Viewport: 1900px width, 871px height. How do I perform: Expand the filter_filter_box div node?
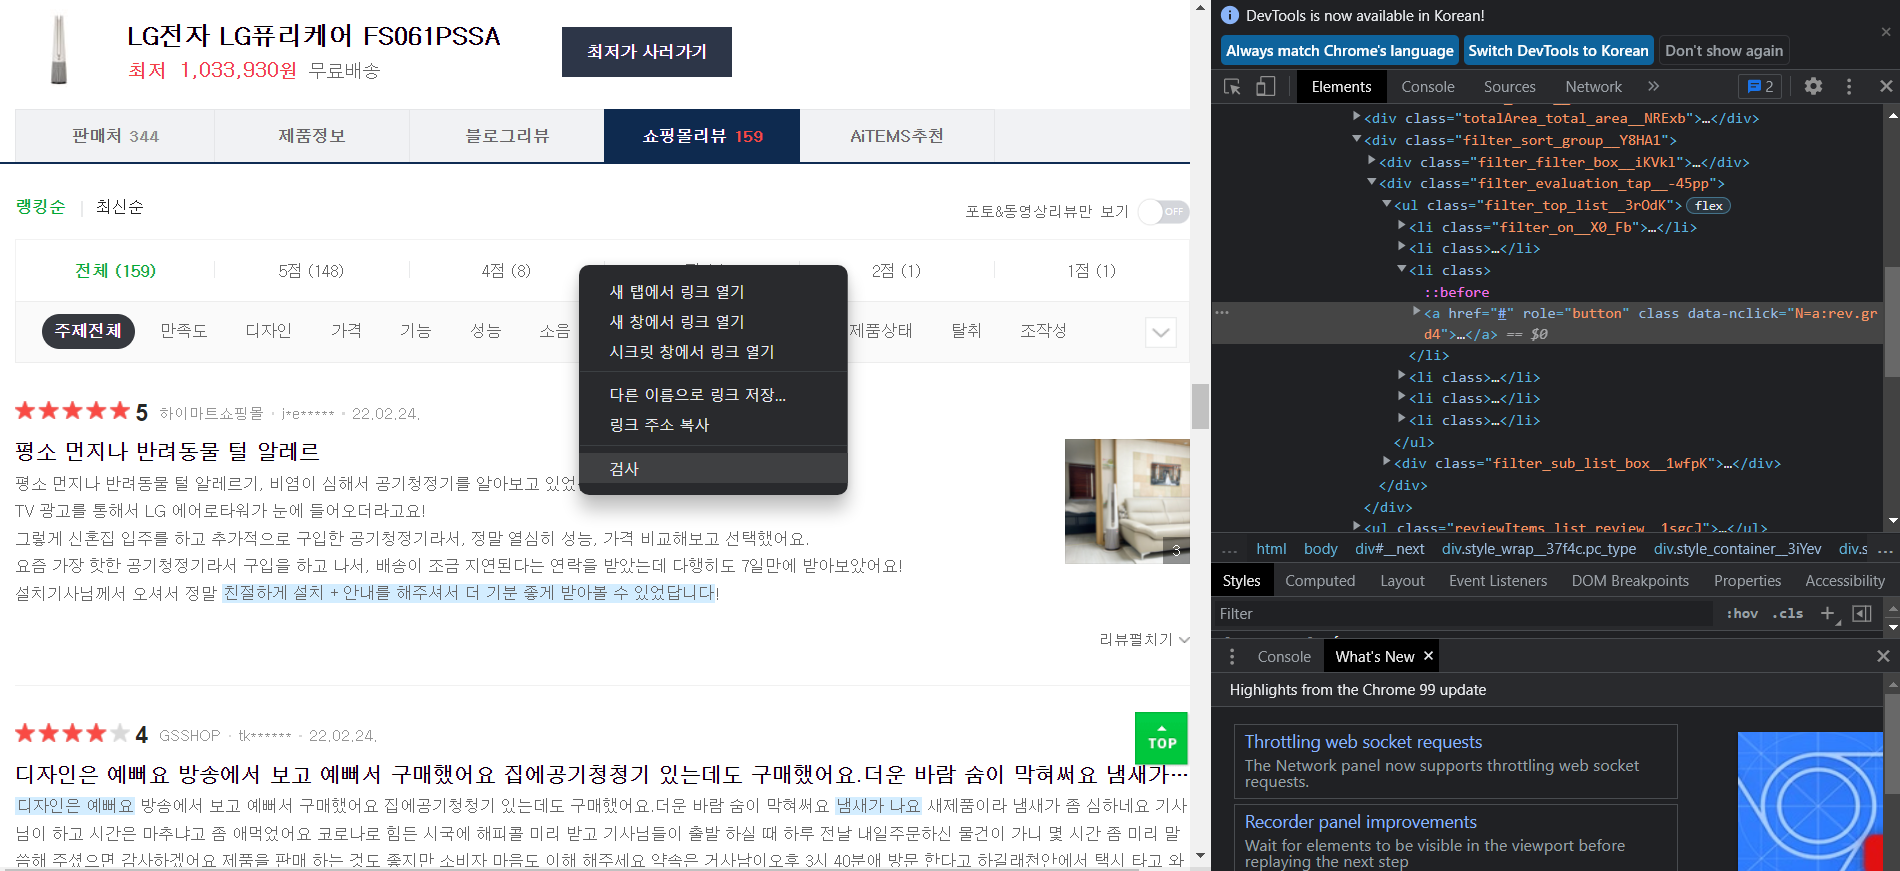[x=1372, y=160]
